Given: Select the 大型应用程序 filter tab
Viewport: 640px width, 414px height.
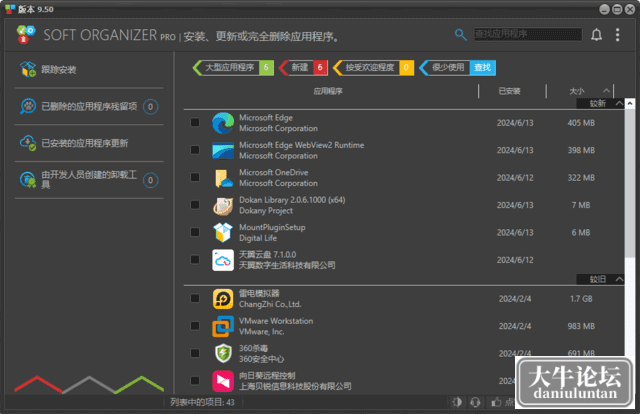Looking at the screenshot, I should click(233, 67).
